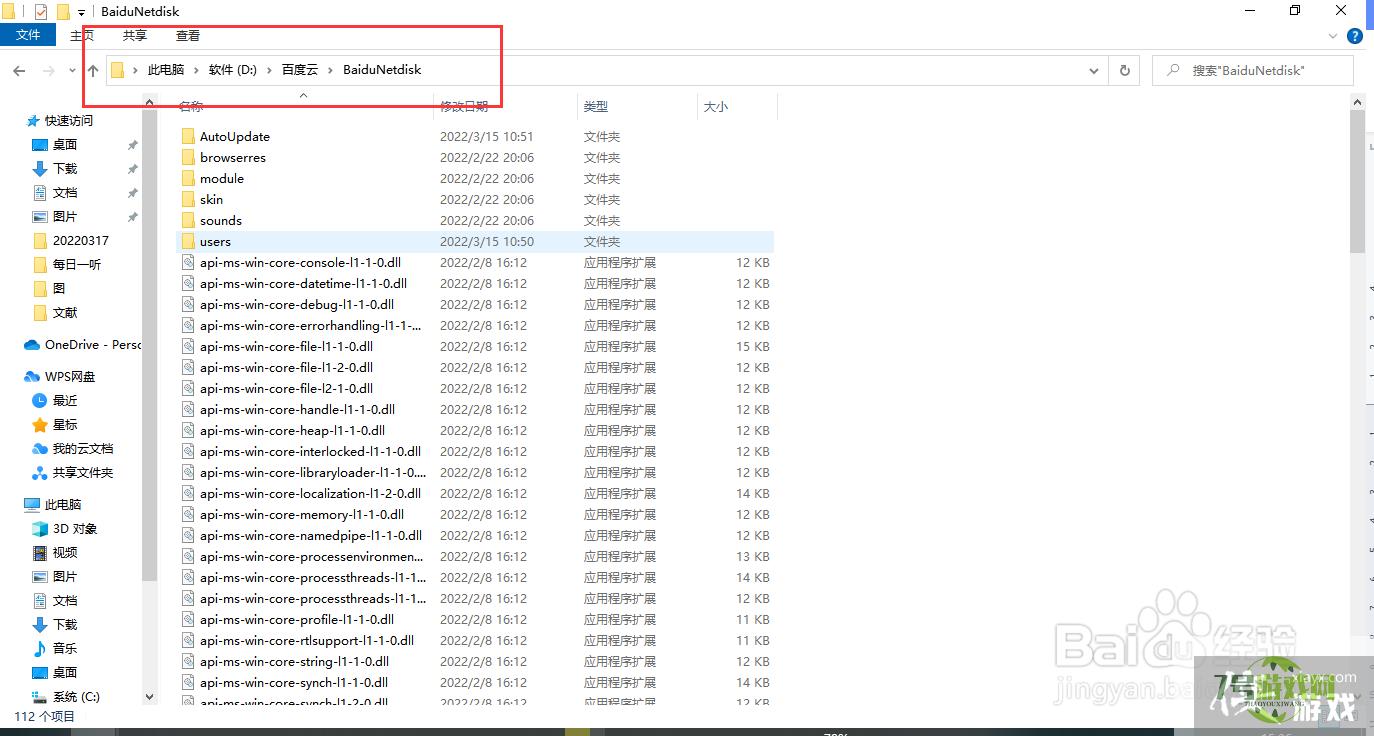Open the chevron dropdown after 百度云
This screenshot has width=1374, height=736.
click(x=331, y=70)
